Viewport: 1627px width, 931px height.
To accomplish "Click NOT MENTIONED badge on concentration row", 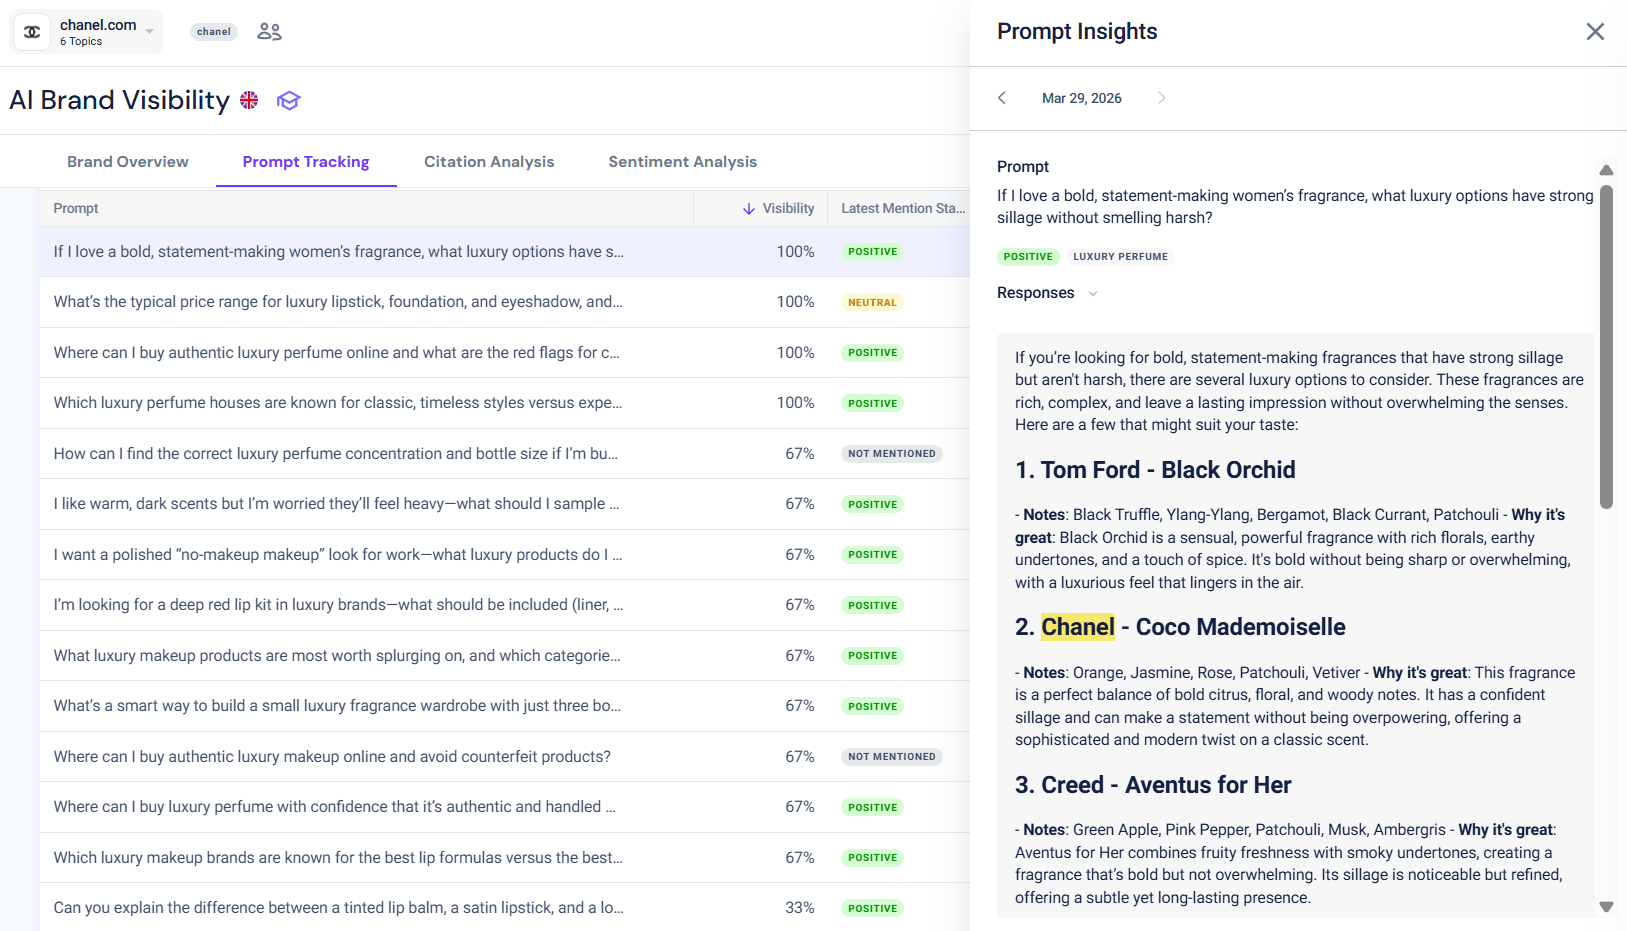I will pos(892,454).
